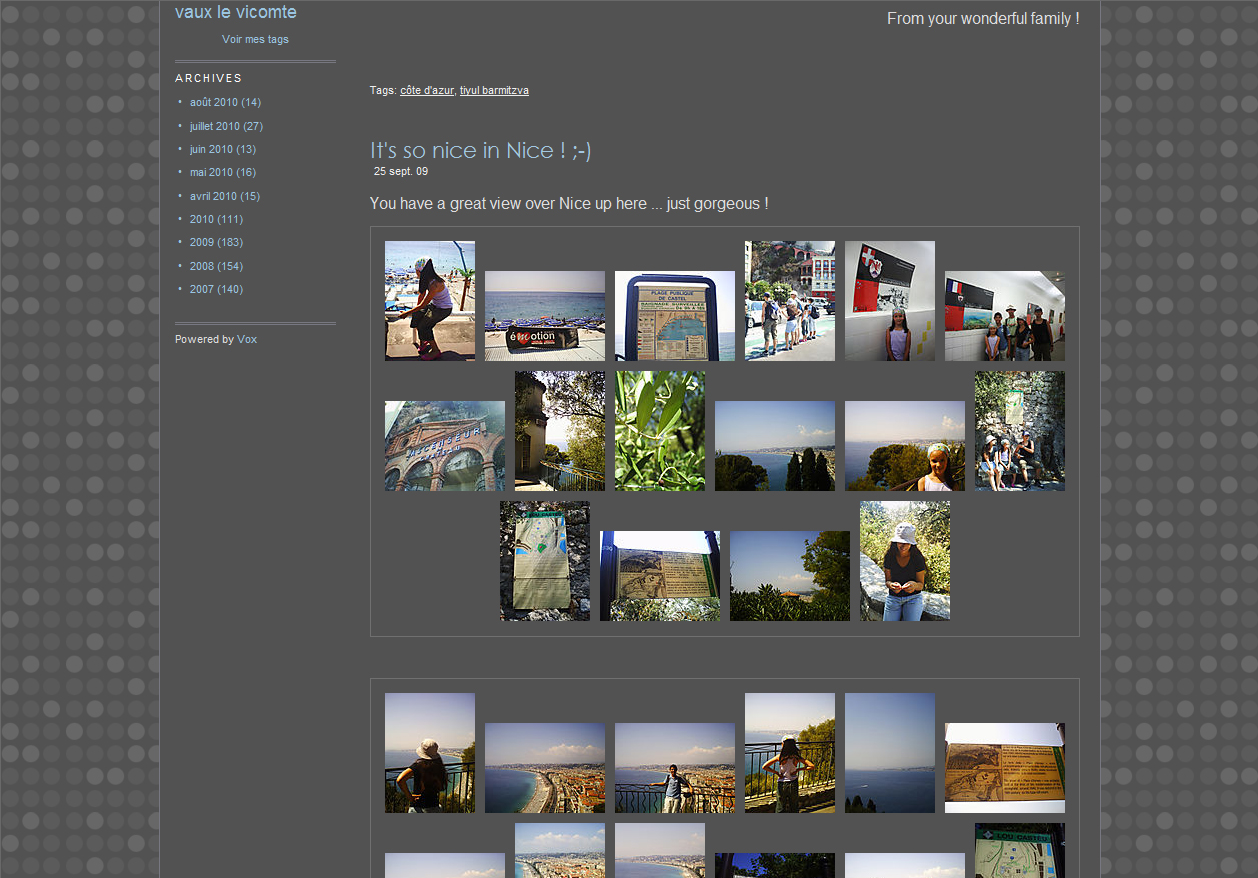
Task: View the girl sitting on beach railing photo
Action: 429,300
